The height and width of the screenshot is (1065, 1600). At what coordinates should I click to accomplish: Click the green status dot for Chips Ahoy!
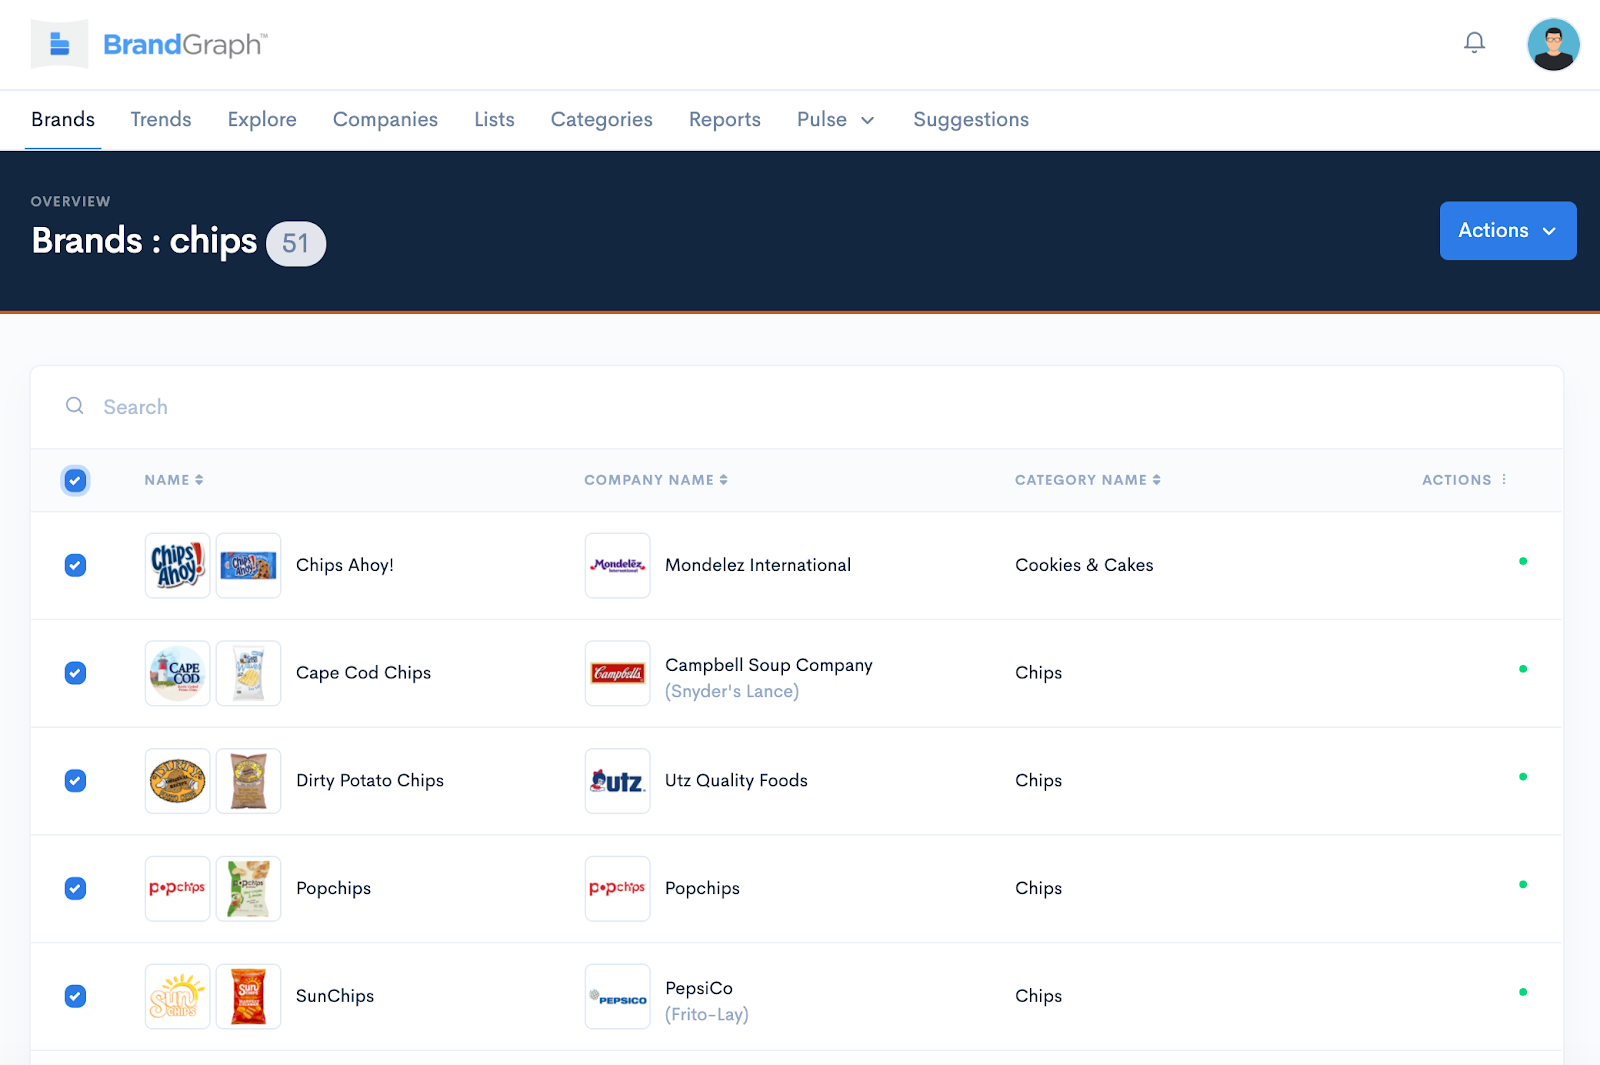(1523, 561)
